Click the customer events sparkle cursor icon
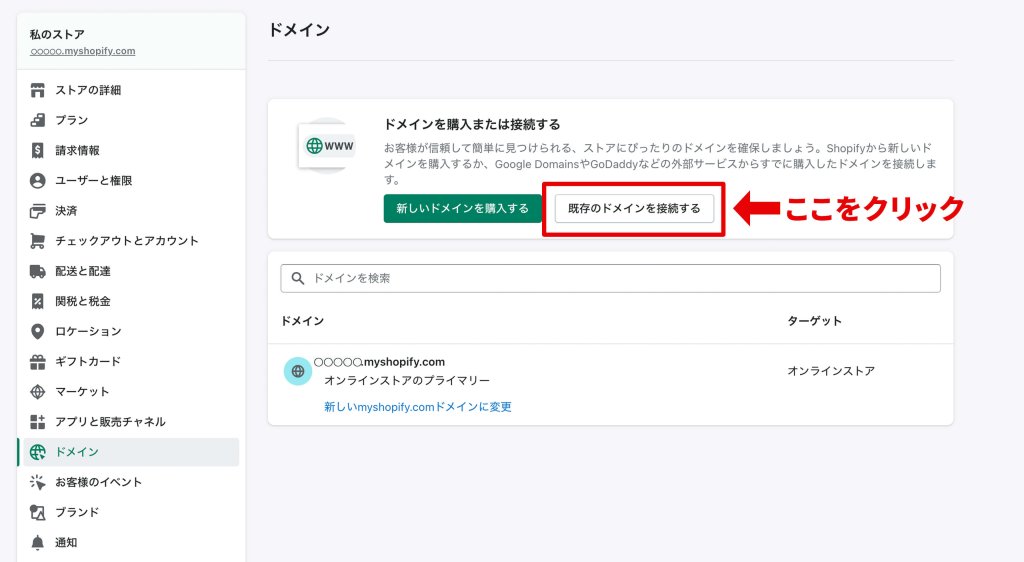This screenshot has width=1024, height=562. click(x=38, y=482)
